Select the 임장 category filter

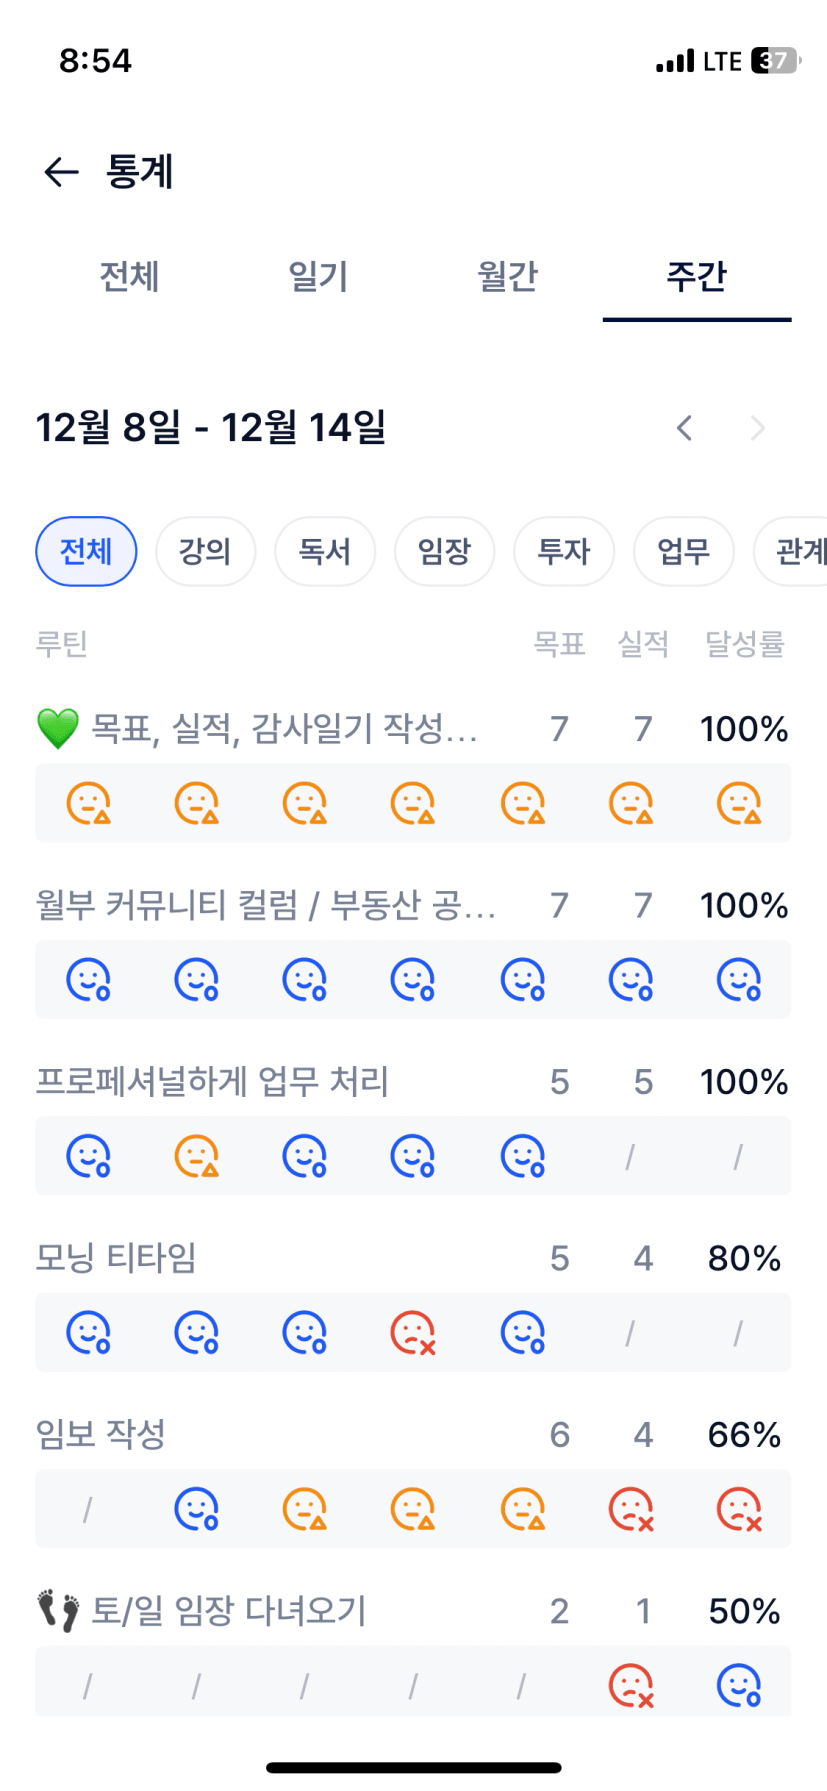[444, 551]
